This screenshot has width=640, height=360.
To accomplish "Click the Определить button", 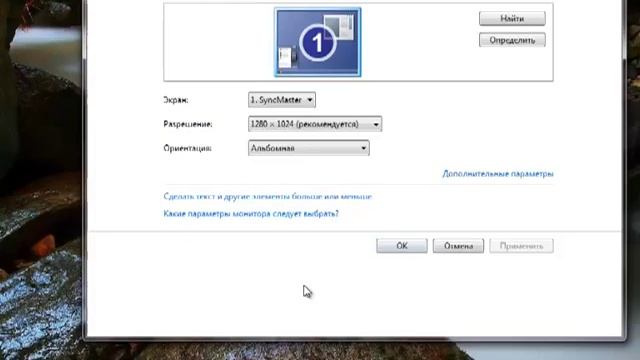I will tap(512, 40).
